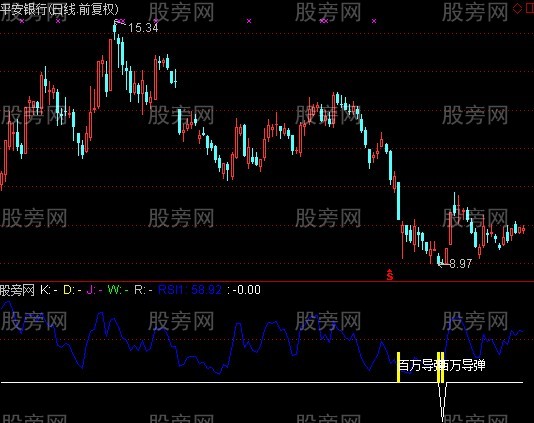Click the red square icon beside the diamond
The height and width of the screenshot is (423, 534).
(x=530, y=9)
